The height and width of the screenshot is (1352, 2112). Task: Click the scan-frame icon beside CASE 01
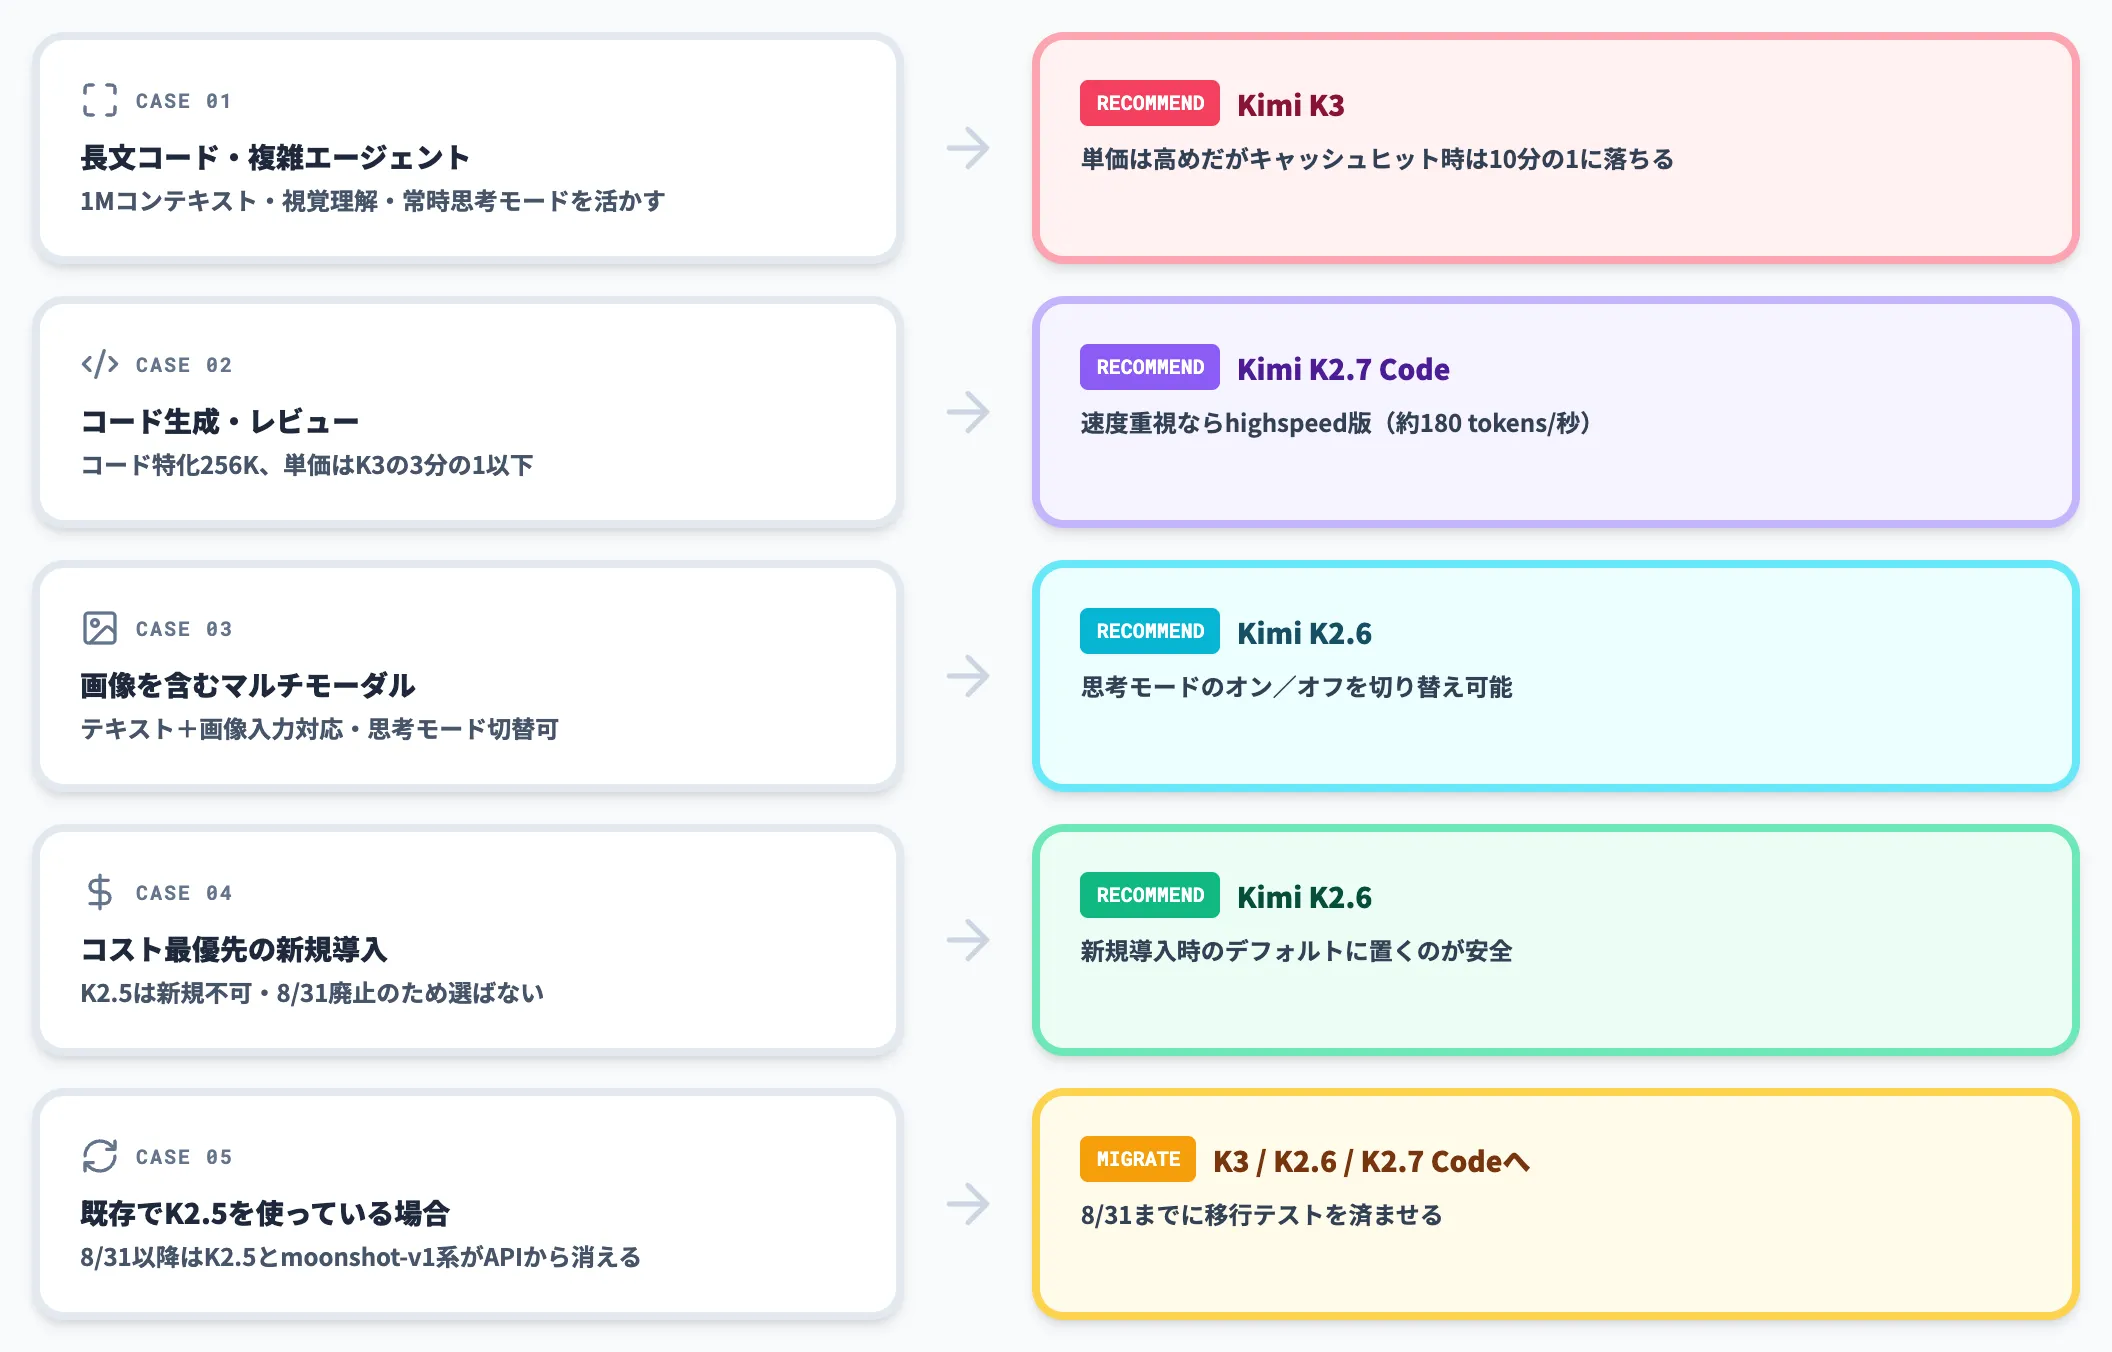pyautogui.click(x=100, y=100)
